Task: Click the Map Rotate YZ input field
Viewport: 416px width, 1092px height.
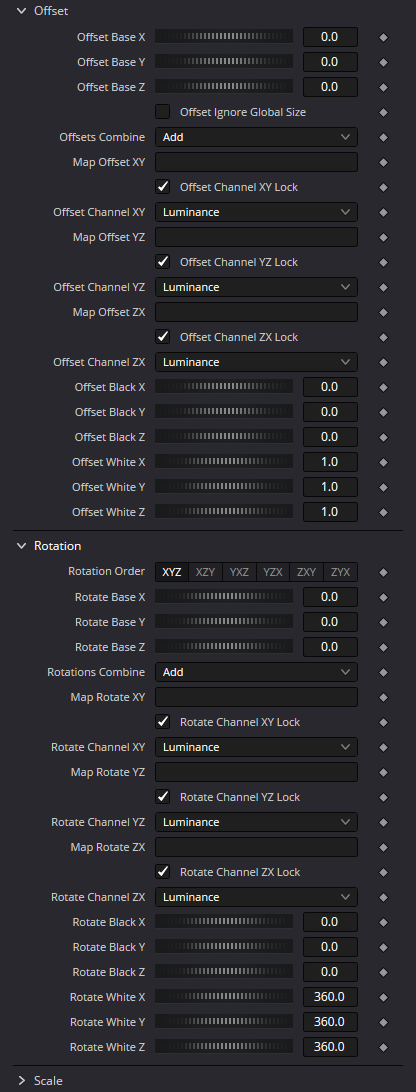Action: 256,772
